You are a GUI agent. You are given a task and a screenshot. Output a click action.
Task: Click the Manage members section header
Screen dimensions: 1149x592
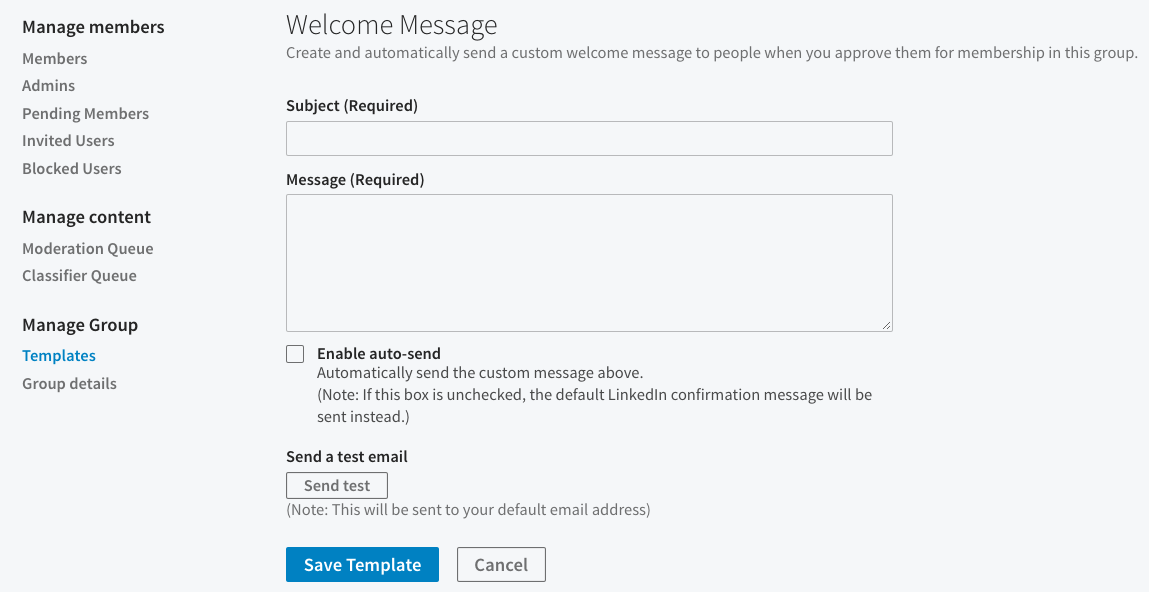point(92,27)
